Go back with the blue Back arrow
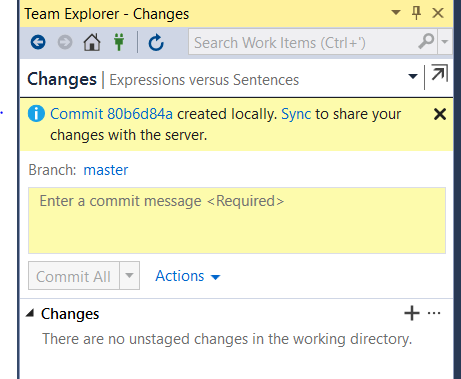Viewport: 461px width, 379px height. [x=38, y=42]
